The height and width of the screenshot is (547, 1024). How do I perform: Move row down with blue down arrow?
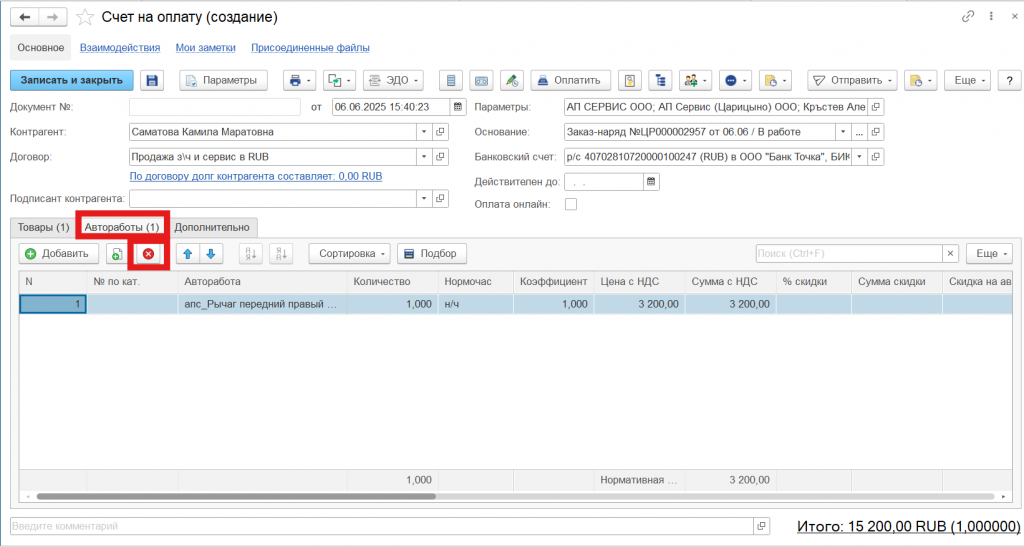[x=211, y=254]
